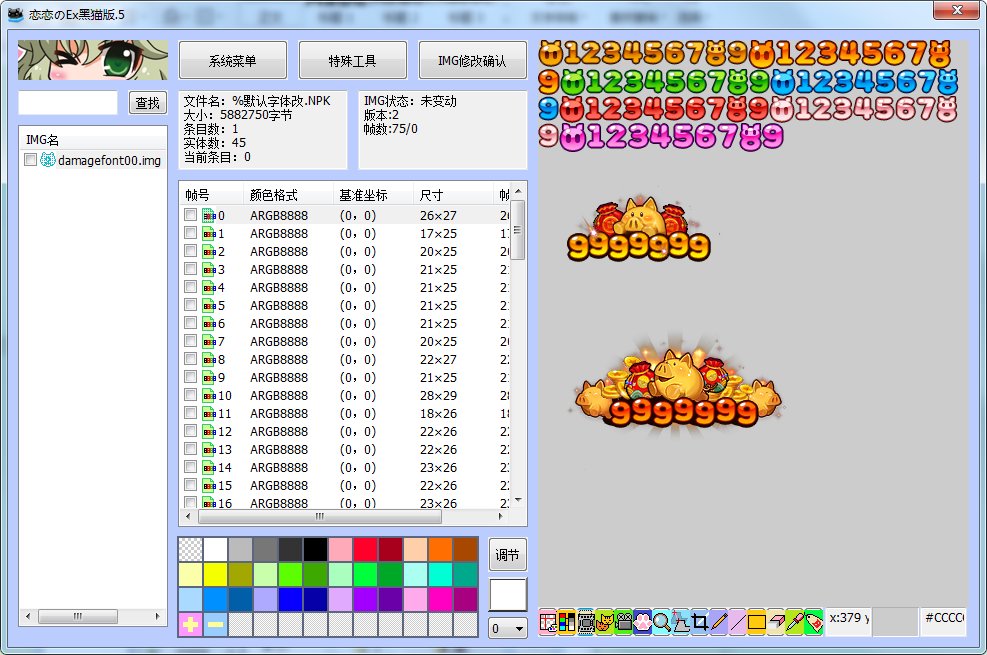The image size is (987, 655).
Task: Click the anime avatar image
Action: click(x=93, y=60)
